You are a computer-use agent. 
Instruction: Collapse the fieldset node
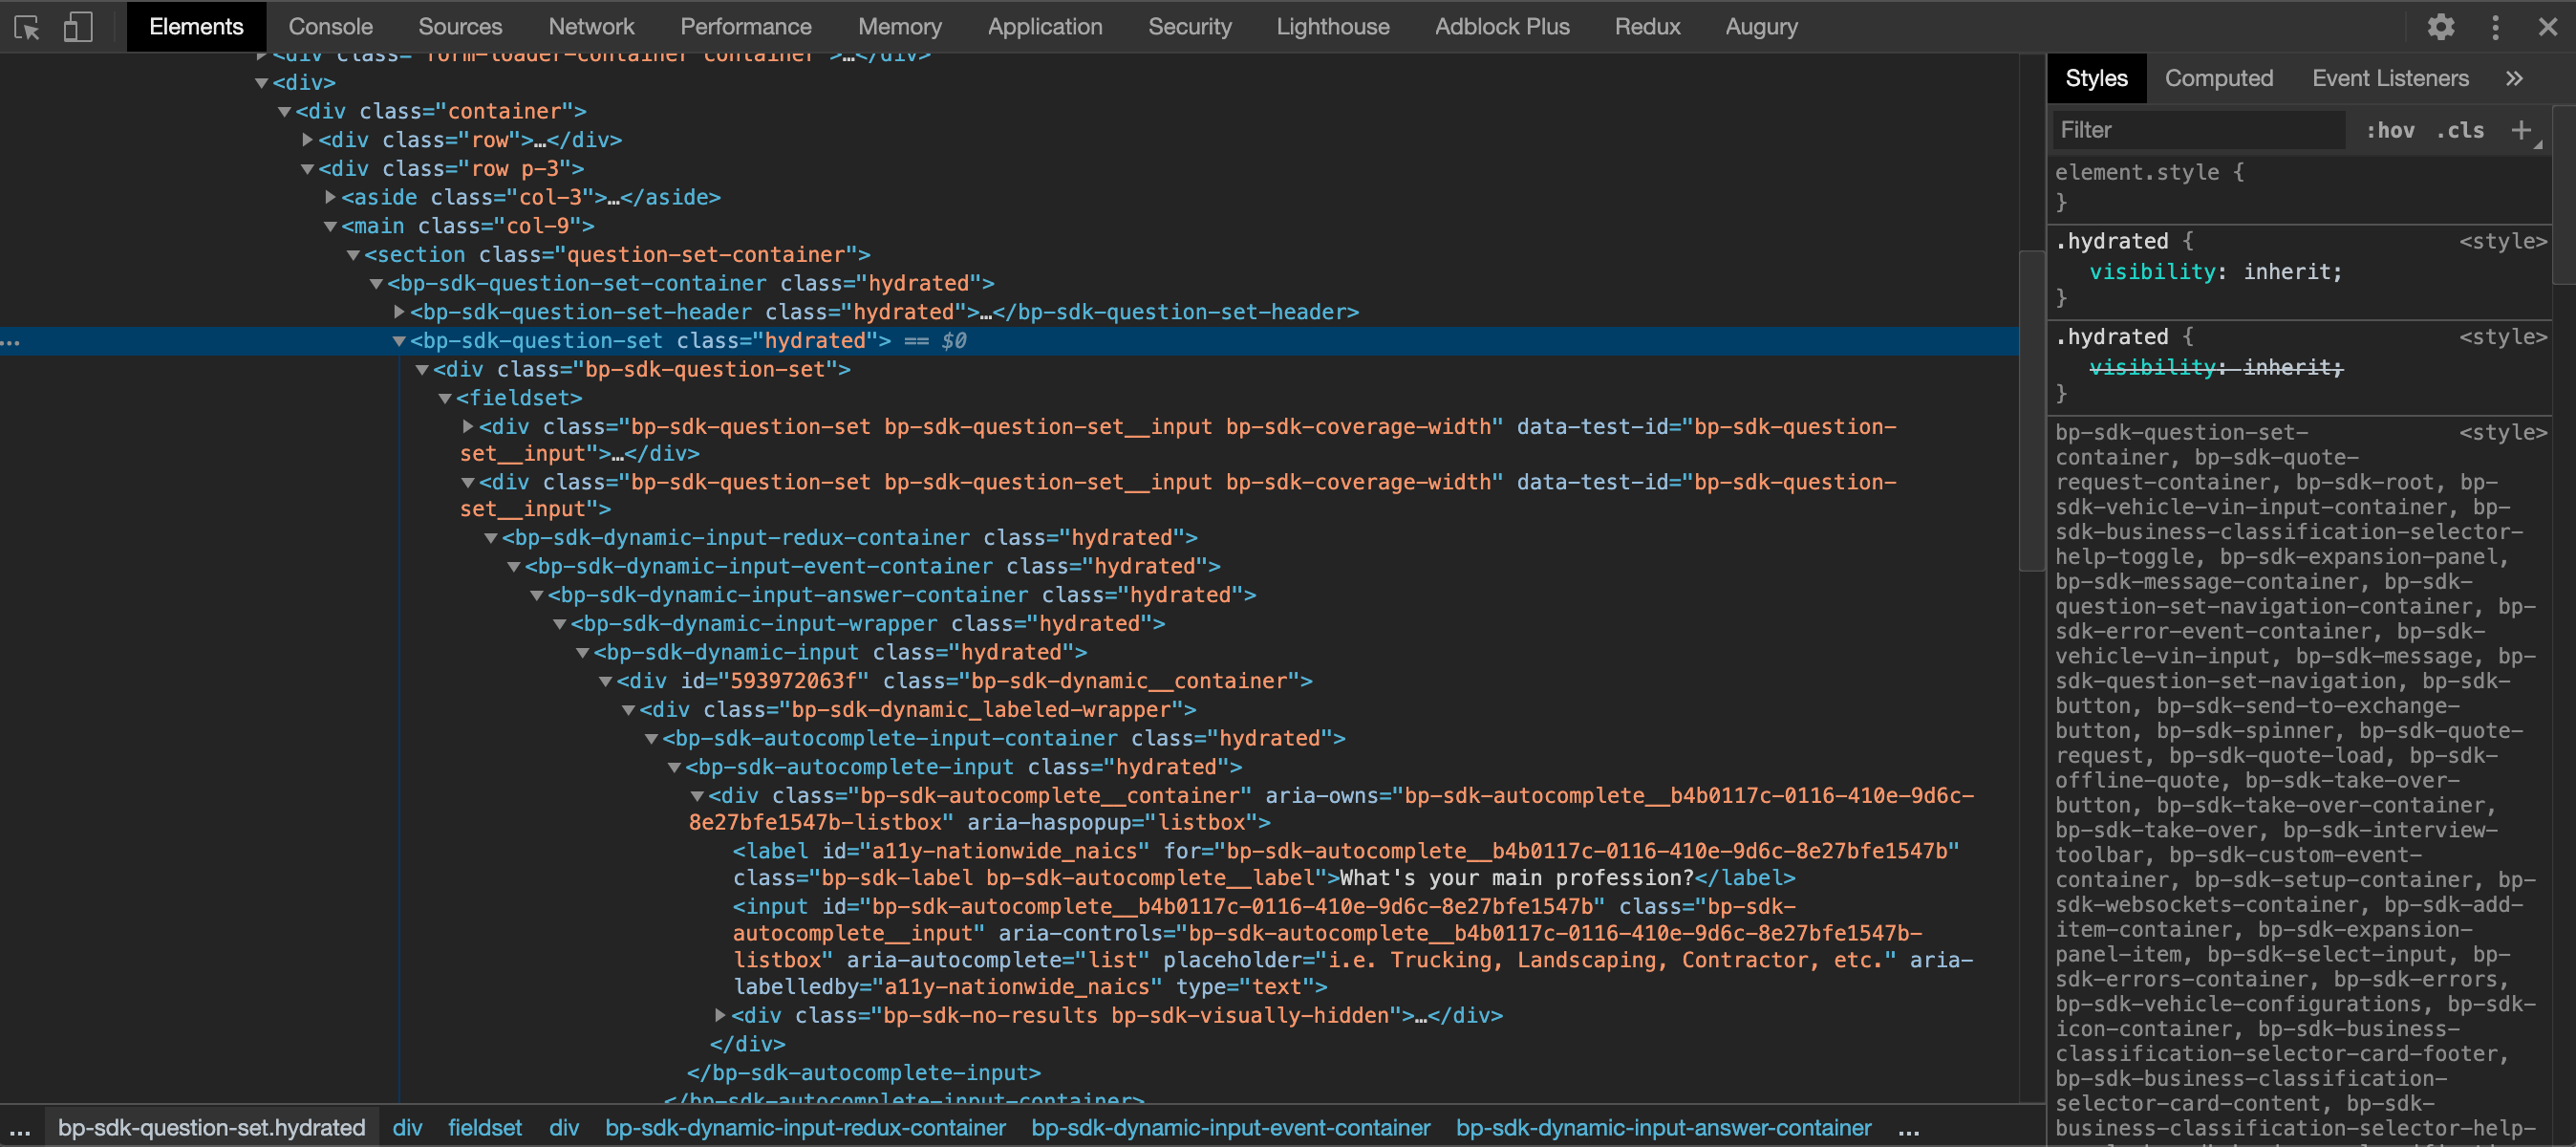[446, 398]
